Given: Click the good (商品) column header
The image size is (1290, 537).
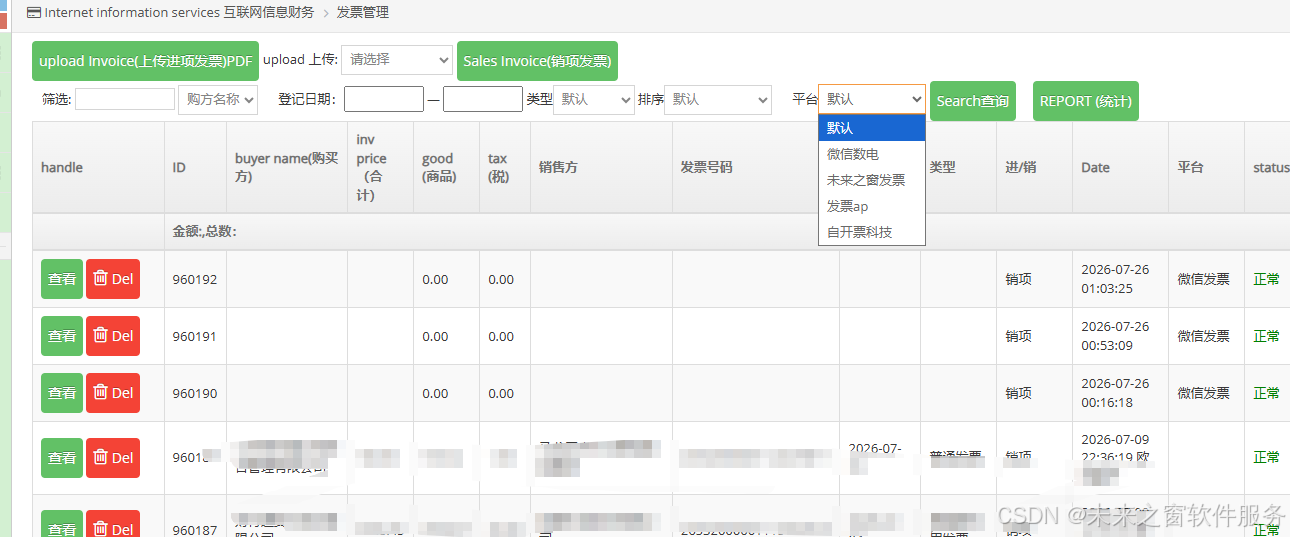Looking at the screenshot, I should click(446, 167).
